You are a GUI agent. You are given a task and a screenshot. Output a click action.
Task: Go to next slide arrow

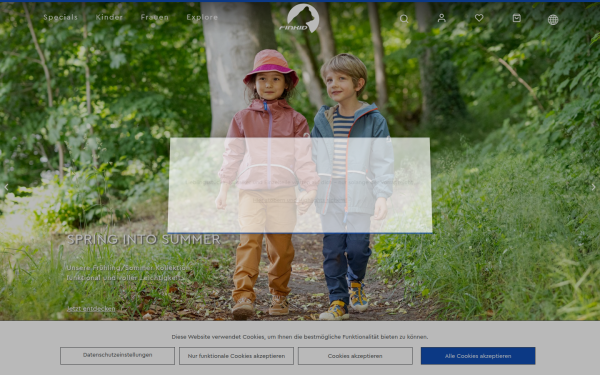[x=593, y=187]
